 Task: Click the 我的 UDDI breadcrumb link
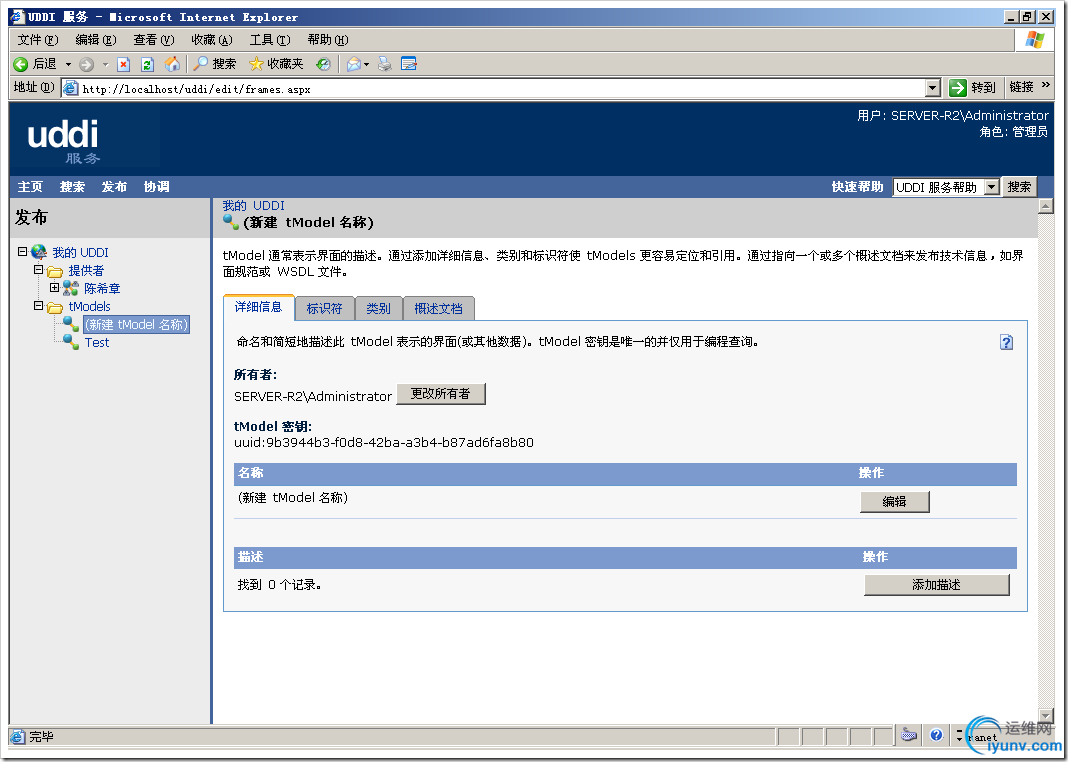pos(253,206)
